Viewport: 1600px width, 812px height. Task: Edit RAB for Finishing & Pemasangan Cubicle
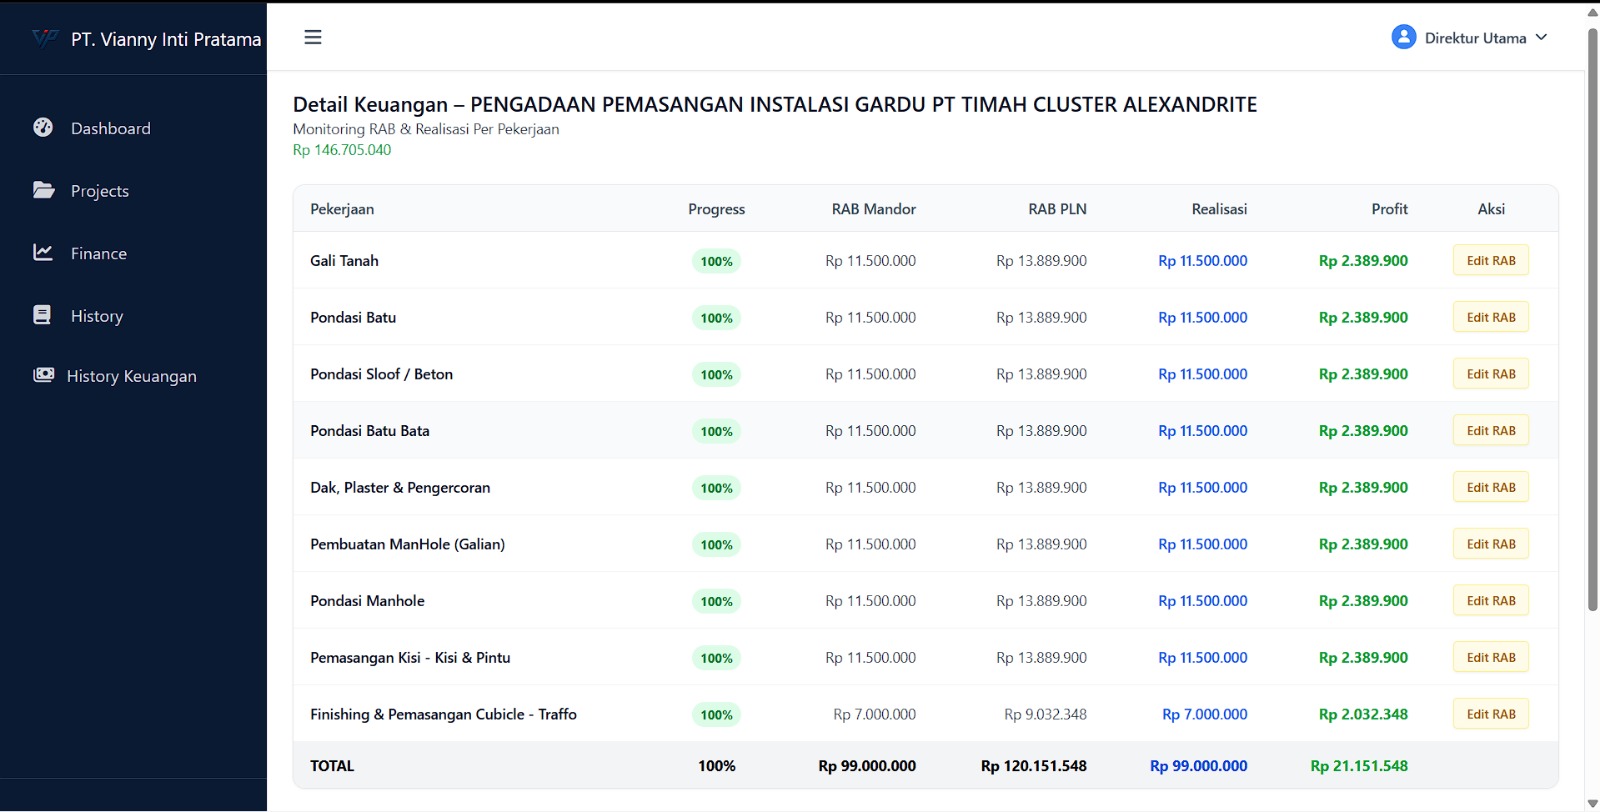pyautogui.click(x=1490, y=714)
